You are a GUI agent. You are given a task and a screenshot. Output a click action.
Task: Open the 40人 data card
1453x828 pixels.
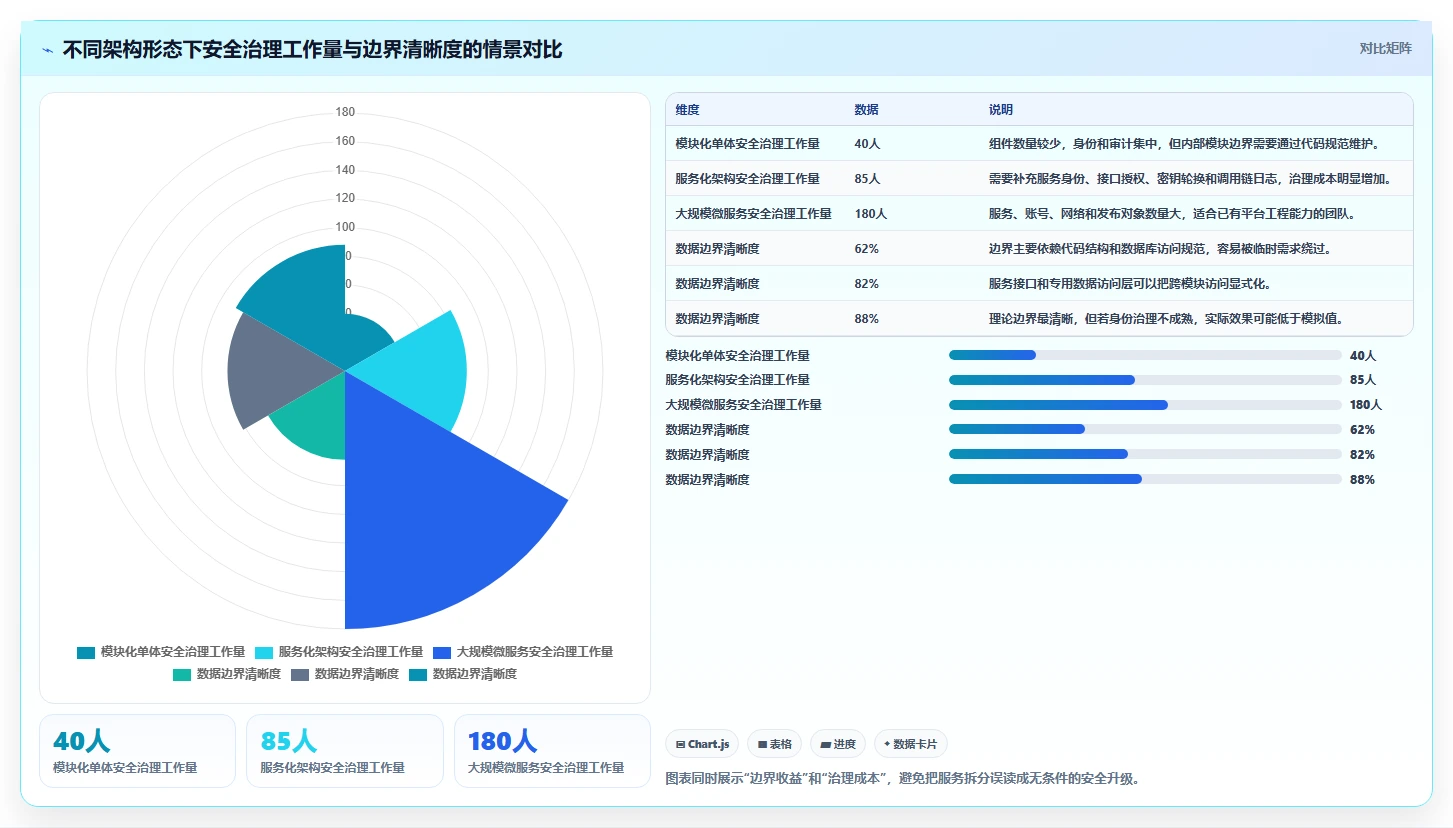point(137,751)
